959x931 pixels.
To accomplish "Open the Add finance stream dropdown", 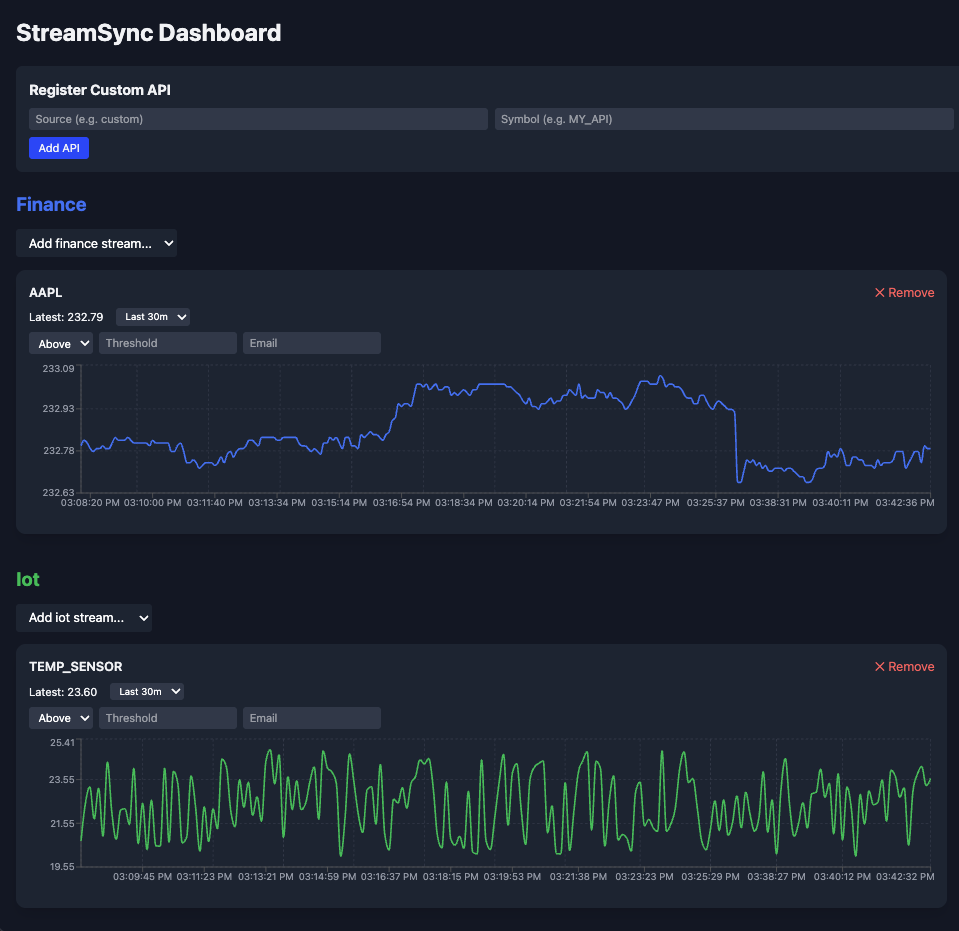I will (97, 243).
